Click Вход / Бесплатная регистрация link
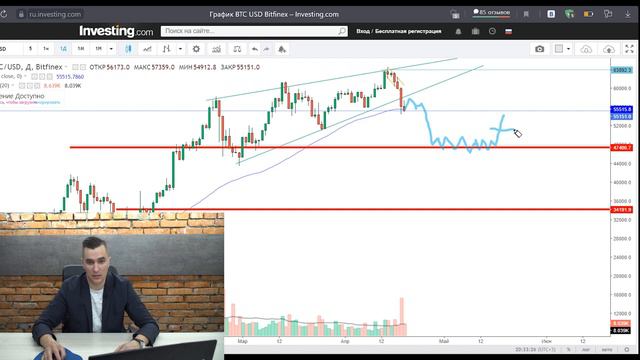The image size is (640, 360). (399, 31)
